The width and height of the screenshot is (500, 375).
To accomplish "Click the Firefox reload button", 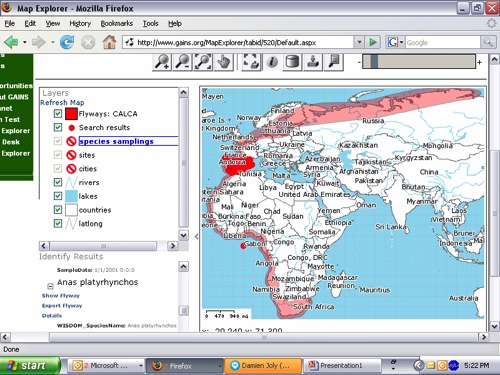I will coord(67,42).
